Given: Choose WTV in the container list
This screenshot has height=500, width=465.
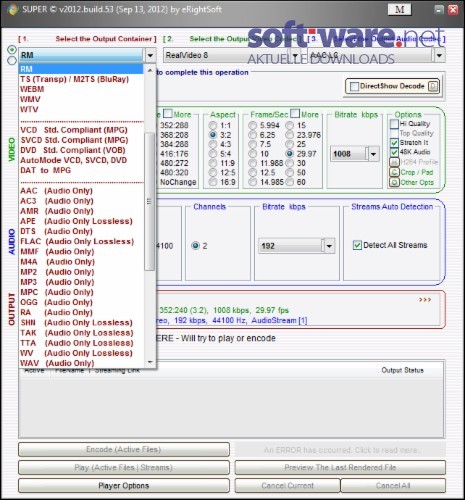Looking at the screenshot, I should pyautogui.click(x=82, y=109).
